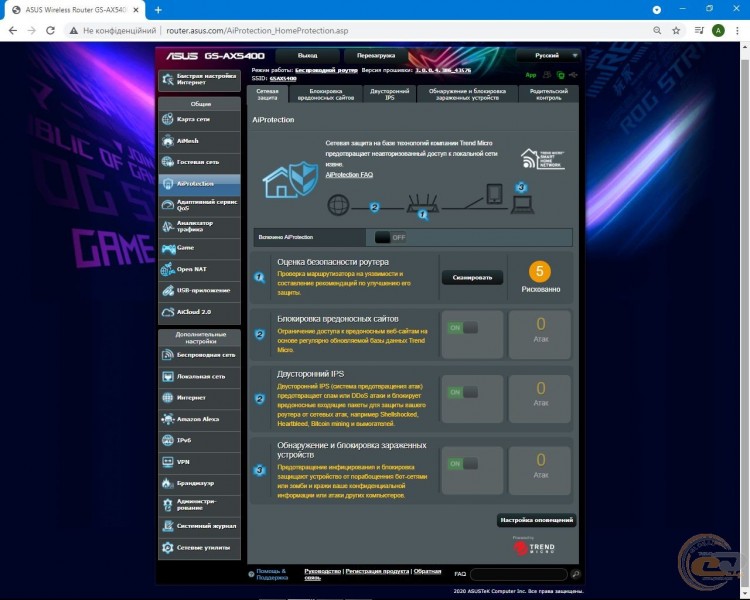
Task: Open Administration (Администрирование) icon
Action: click(167, 504)
